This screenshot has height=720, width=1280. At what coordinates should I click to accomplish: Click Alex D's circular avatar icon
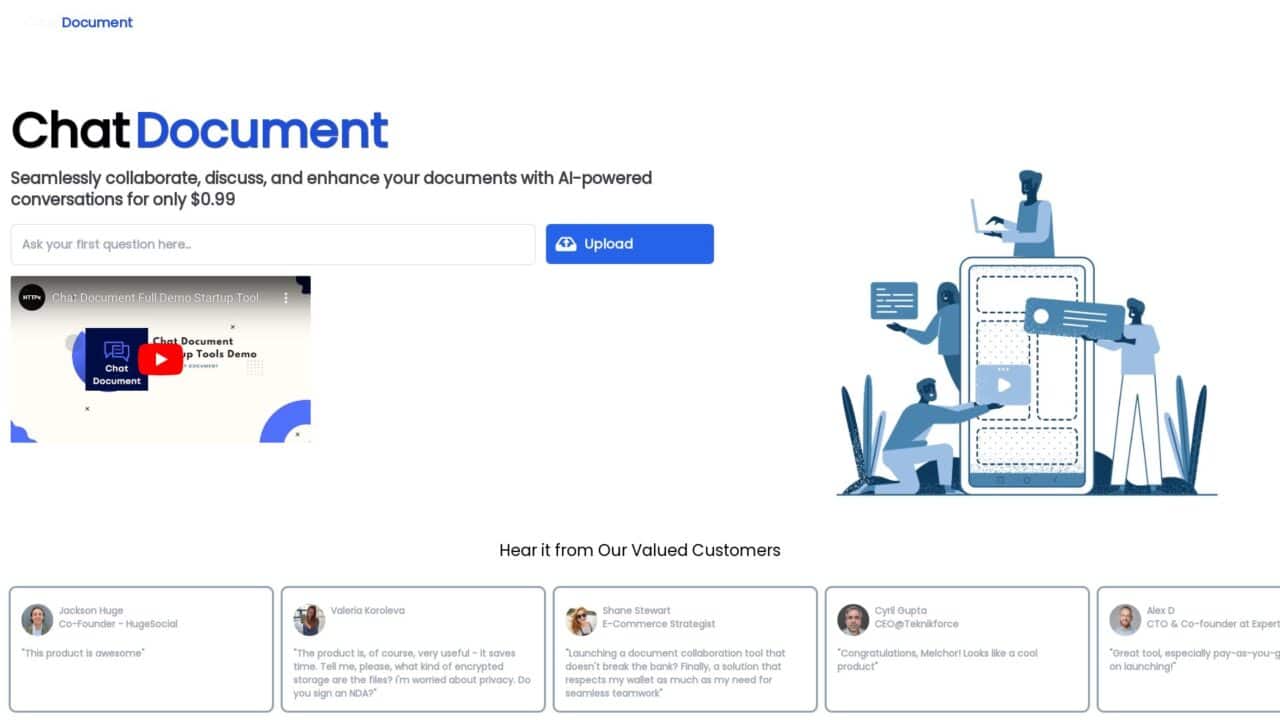[x=1124, y=617]
